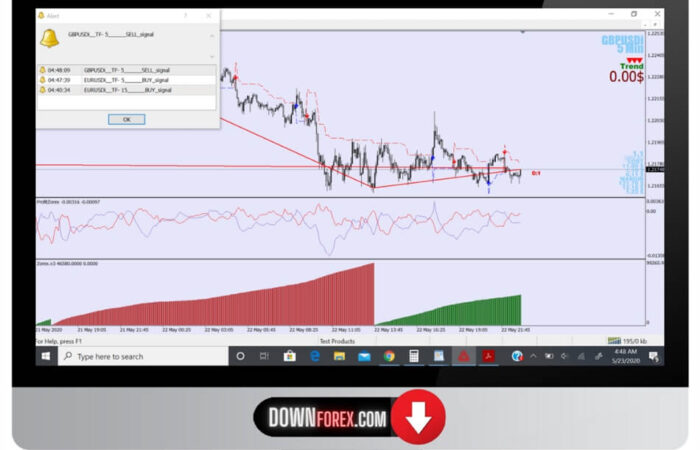
Task: Click the 22 May 11:05 time label
Action: [346, 330]
